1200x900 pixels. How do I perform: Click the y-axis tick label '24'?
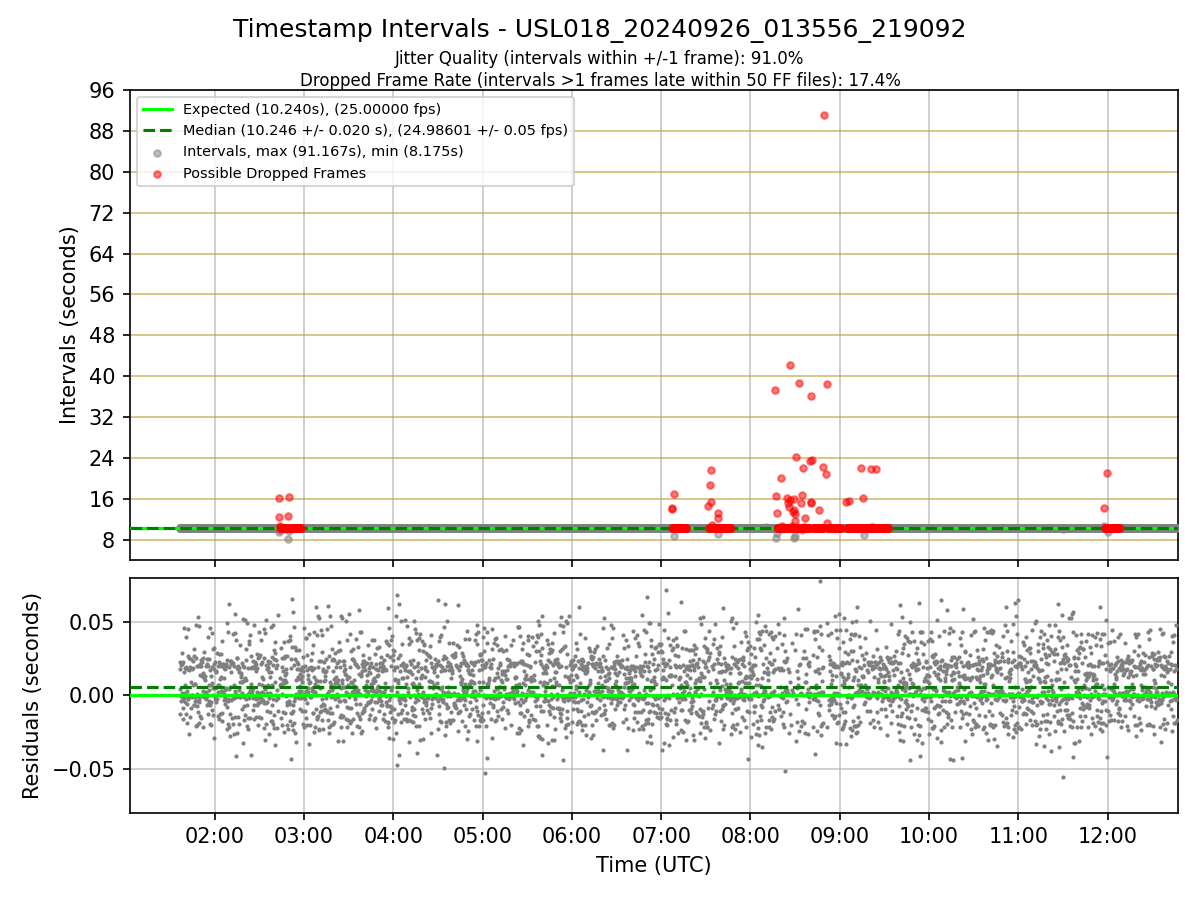103,459
